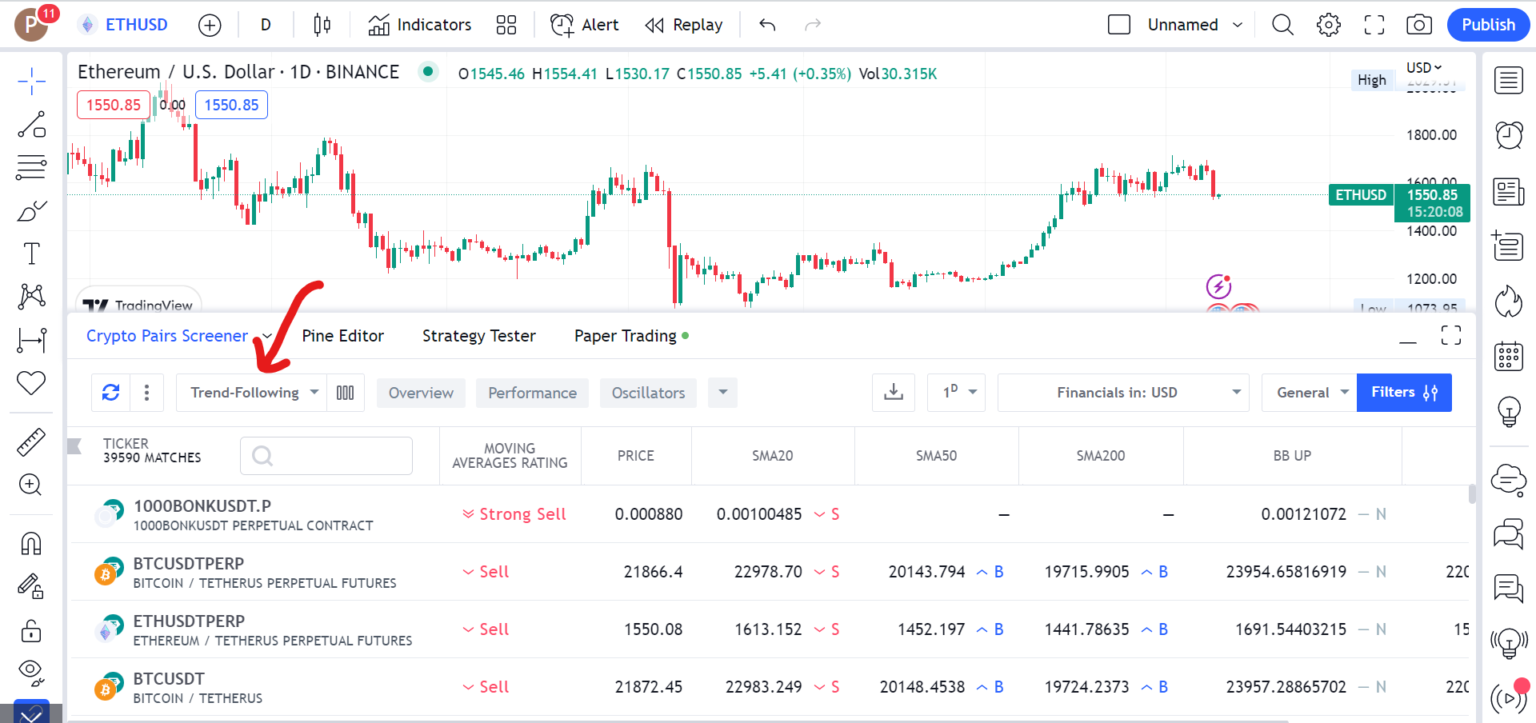
Task: Open Alerts panel via alarm clock icon
Action: [1509, 136]
